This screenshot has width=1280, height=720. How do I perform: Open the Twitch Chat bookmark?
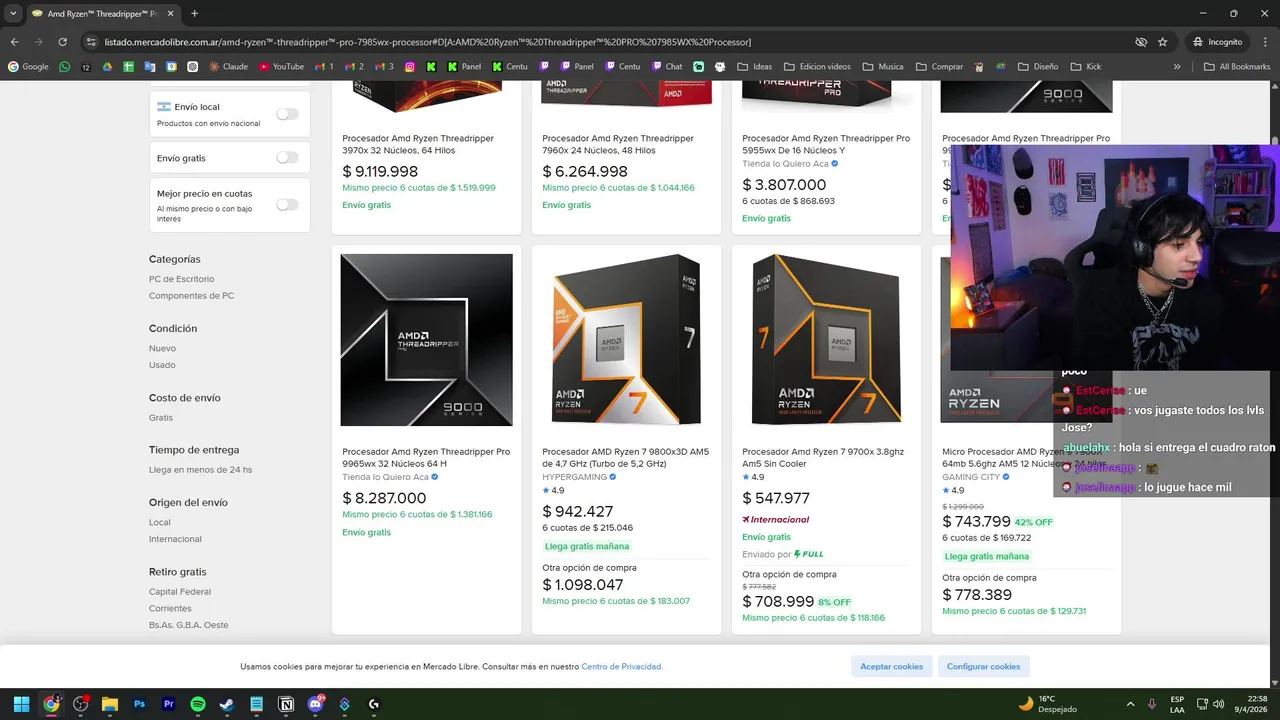coord(667,67)
